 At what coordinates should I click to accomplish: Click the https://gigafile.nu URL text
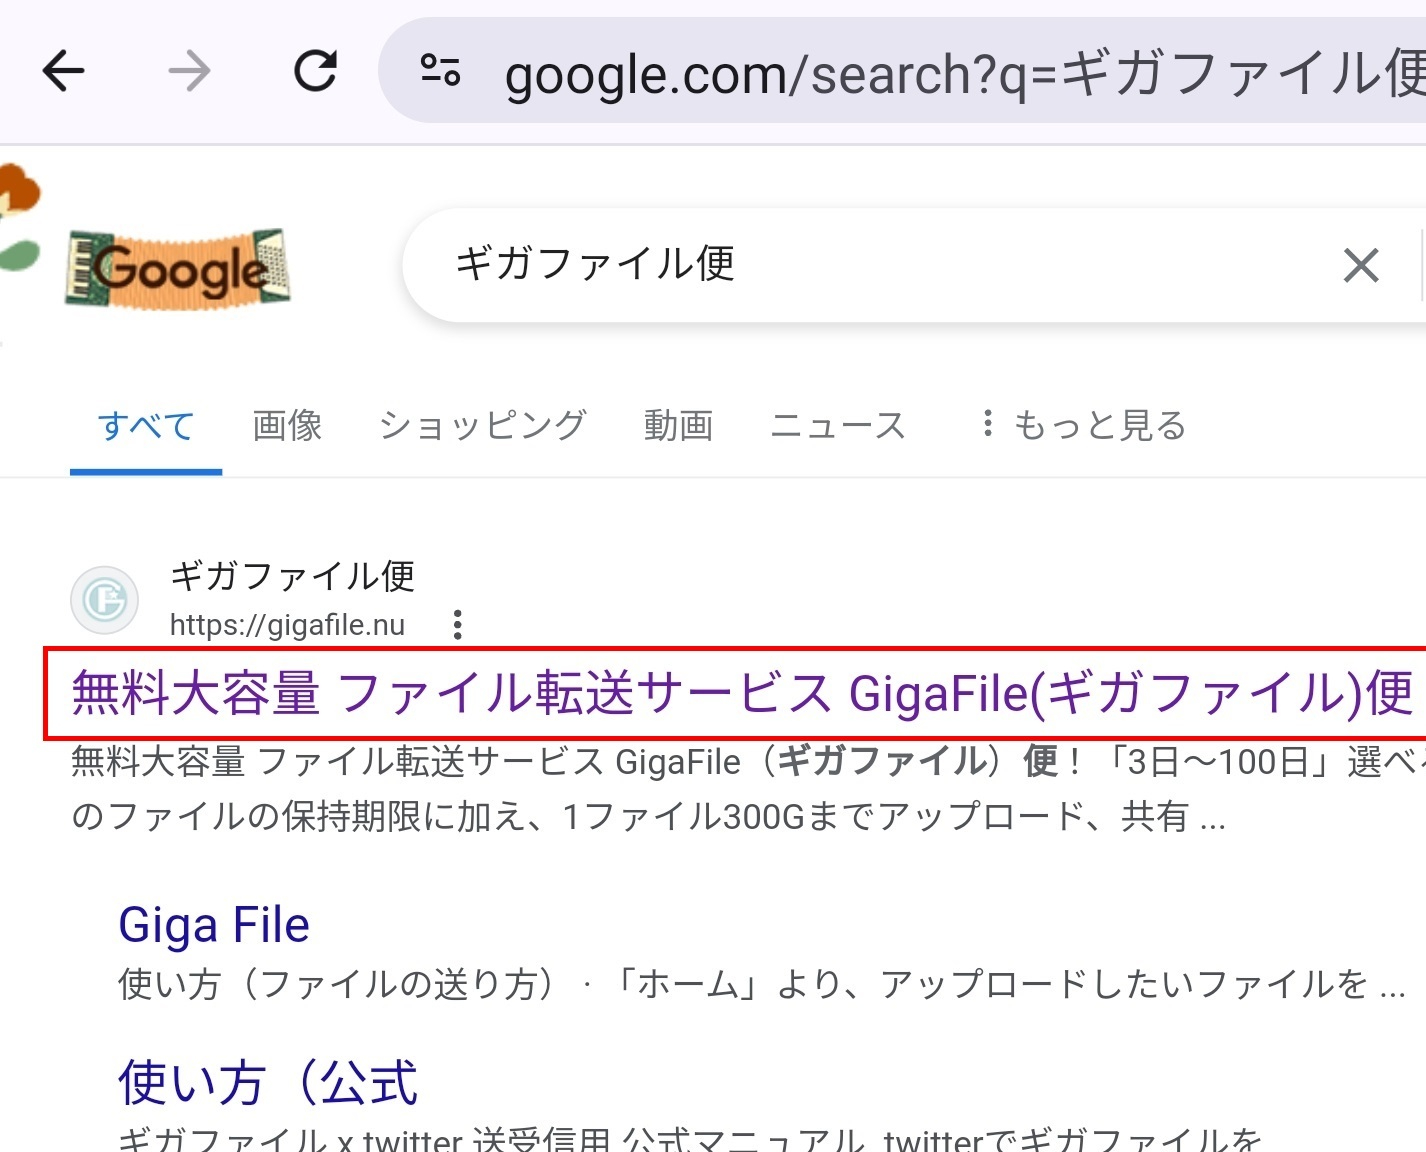click(287, 625)
